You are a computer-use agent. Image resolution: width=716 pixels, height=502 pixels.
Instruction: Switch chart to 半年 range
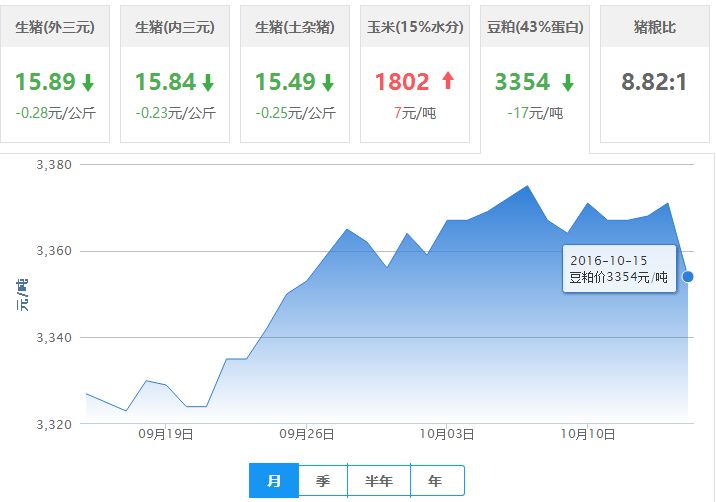379,481
